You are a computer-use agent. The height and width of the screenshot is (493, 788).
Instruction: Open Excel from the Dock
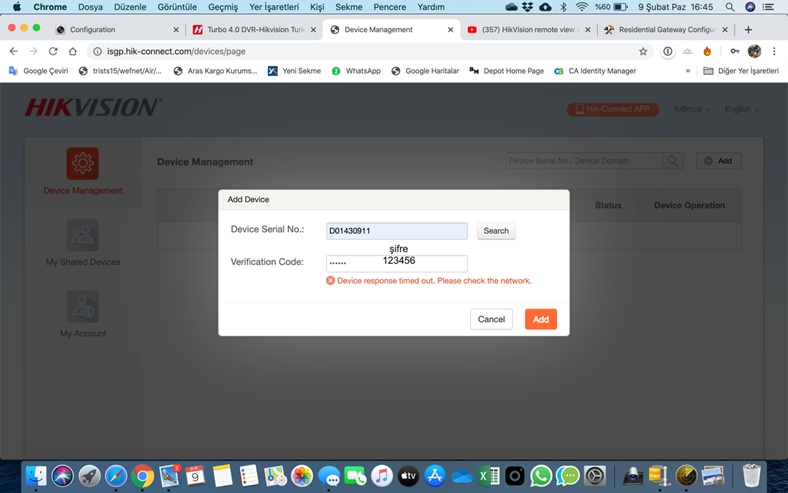[488, 476]
